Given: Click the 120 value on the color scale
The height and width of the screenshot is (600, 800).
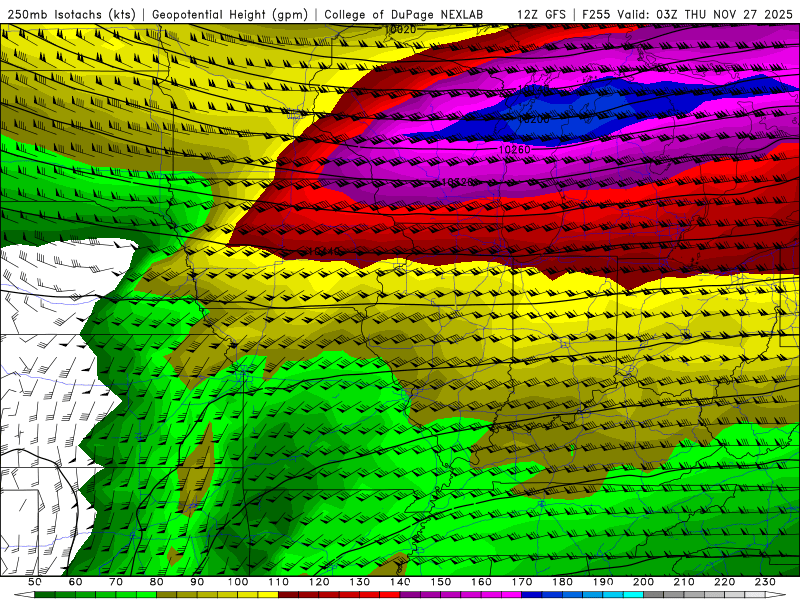Looking at the screenshot, I should (x=319, y=582).
